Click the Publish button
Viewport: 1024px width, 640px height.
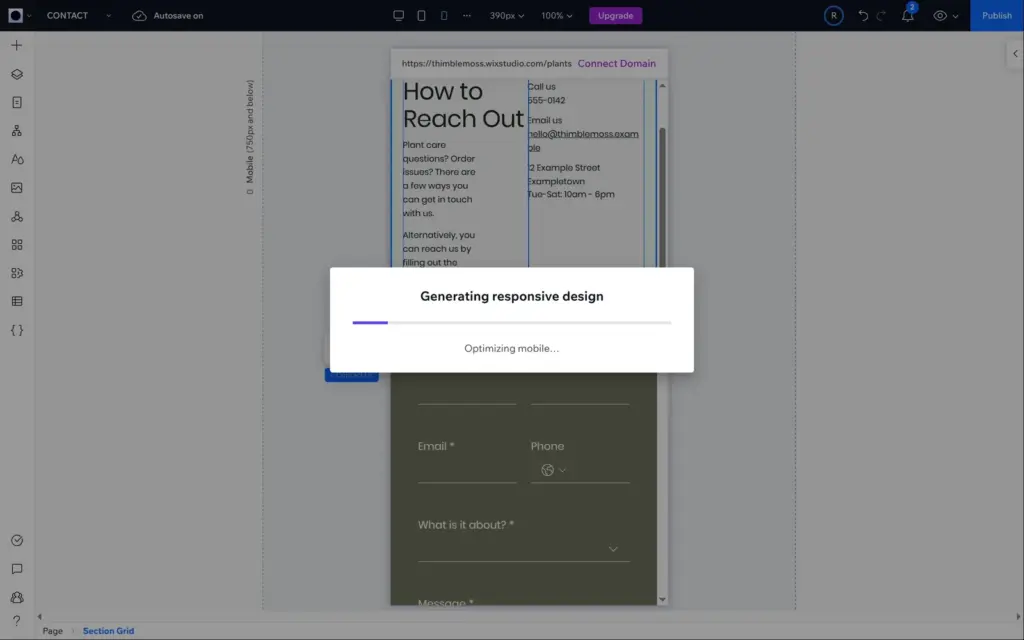[997, 16]
